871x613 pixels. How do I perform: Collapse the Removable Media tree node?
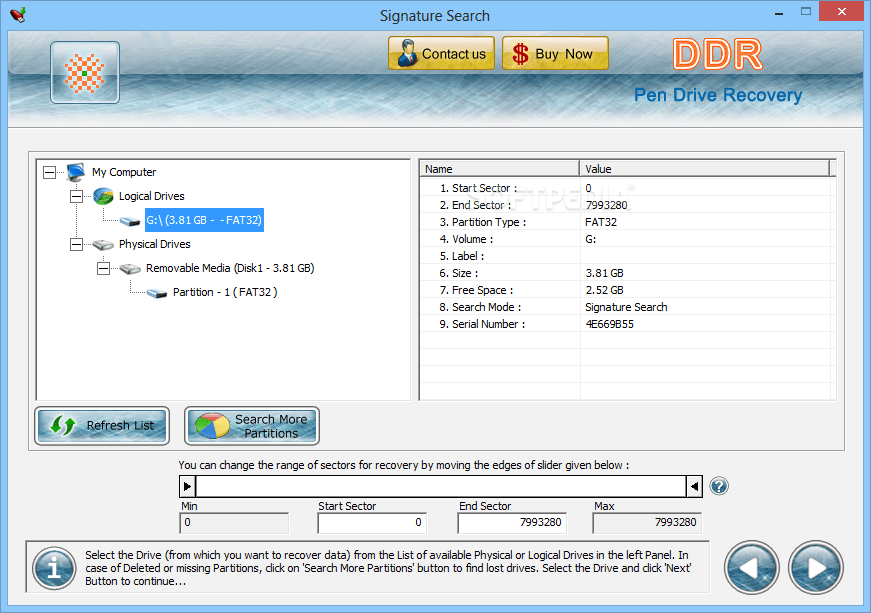point(104,268)
